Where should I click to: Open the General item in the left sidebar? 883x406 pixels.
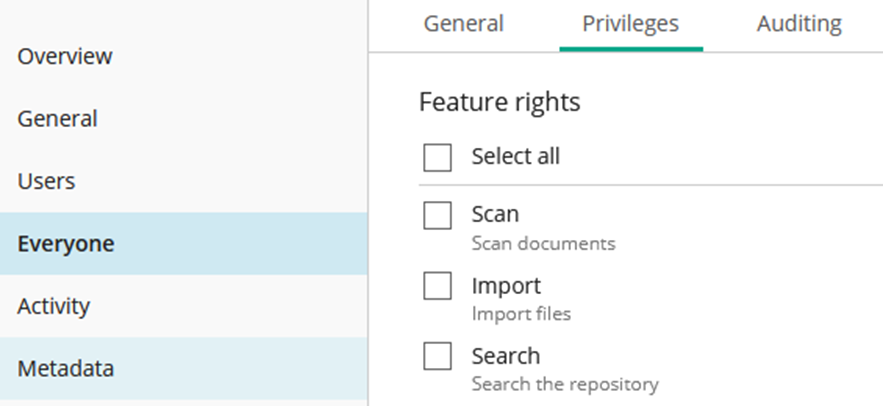pos(184,119)
